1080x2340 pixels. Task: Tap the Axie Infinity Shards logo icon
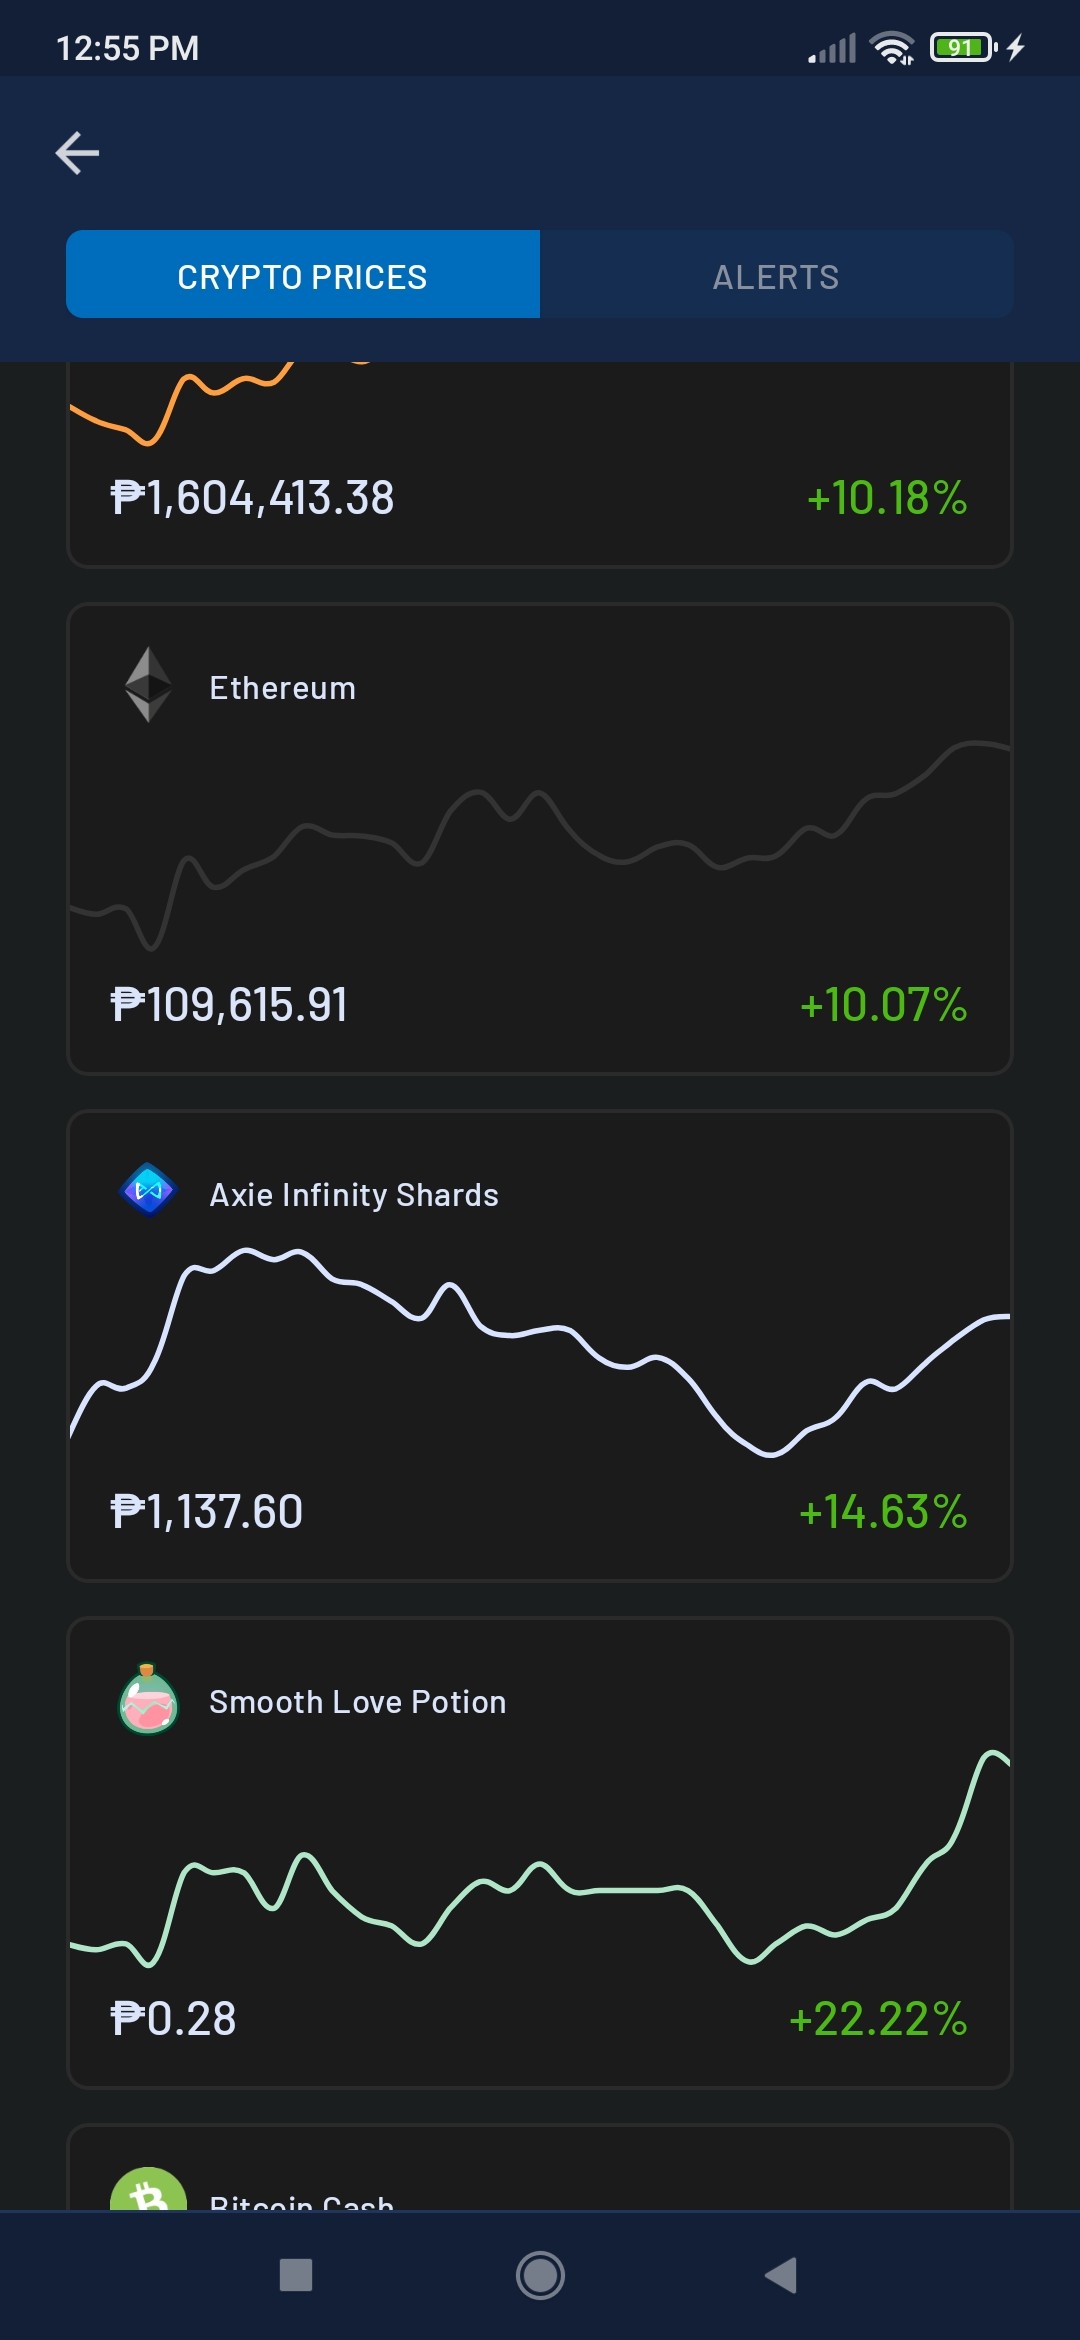pos(148,1190)
